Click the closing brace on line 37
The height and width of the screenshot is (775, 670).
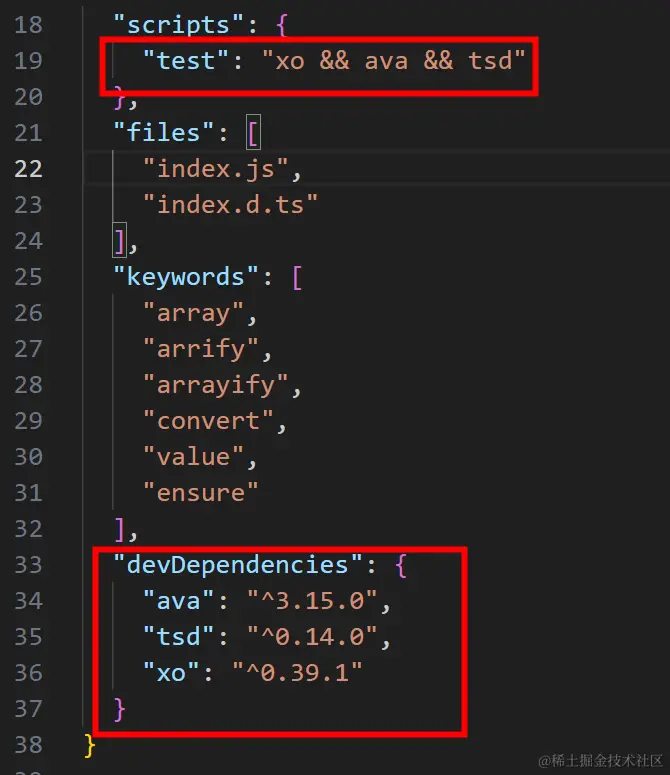point(120,710)
